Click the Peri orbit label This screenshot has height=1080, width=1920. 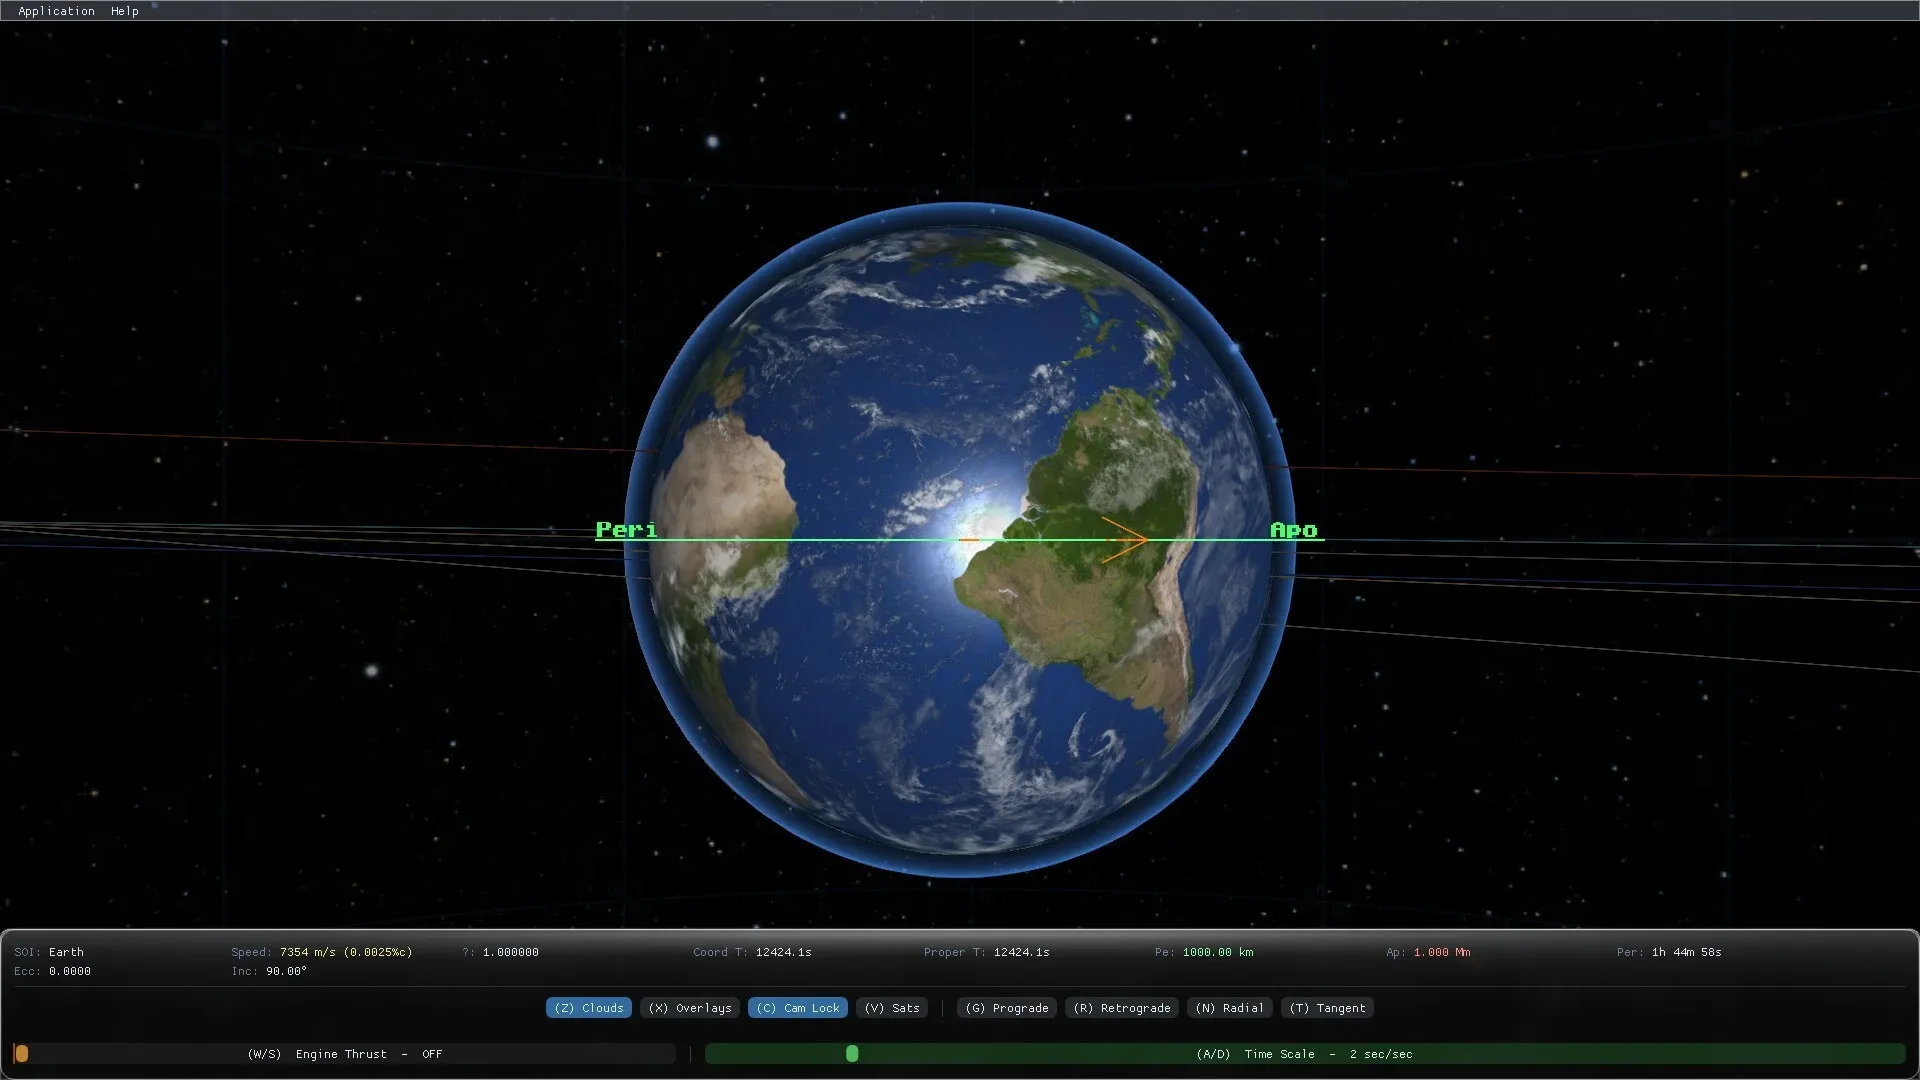627,530
